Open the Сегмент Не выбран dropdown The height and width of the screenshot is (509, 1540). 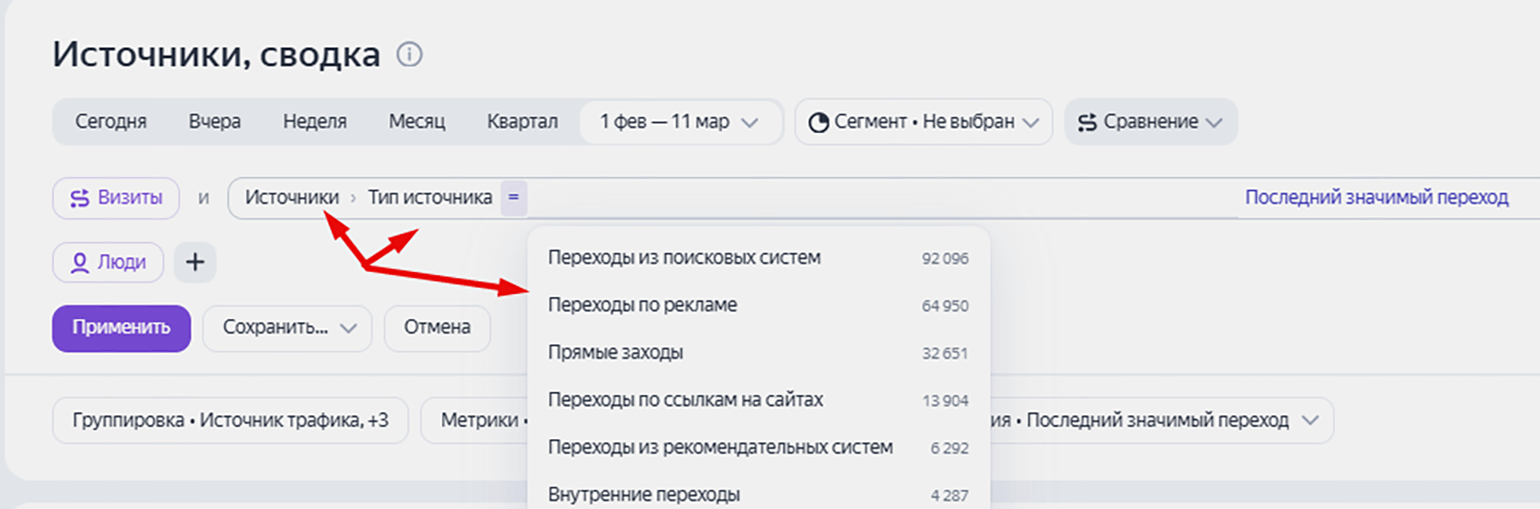coord(923,122)
